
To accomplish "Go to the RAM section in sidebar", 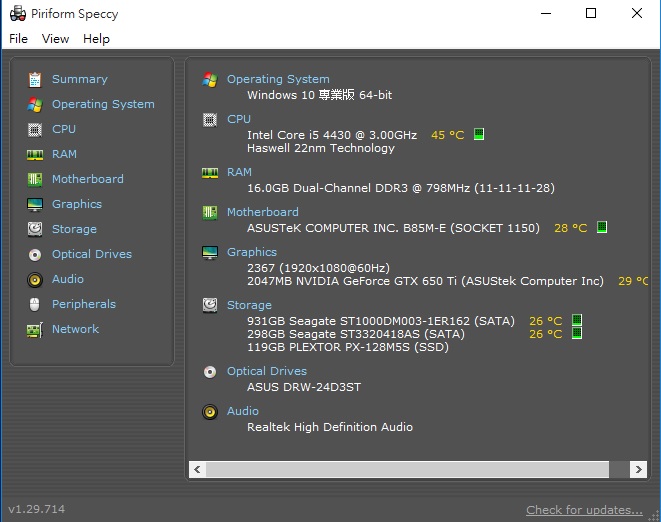I will pos(64,154).
